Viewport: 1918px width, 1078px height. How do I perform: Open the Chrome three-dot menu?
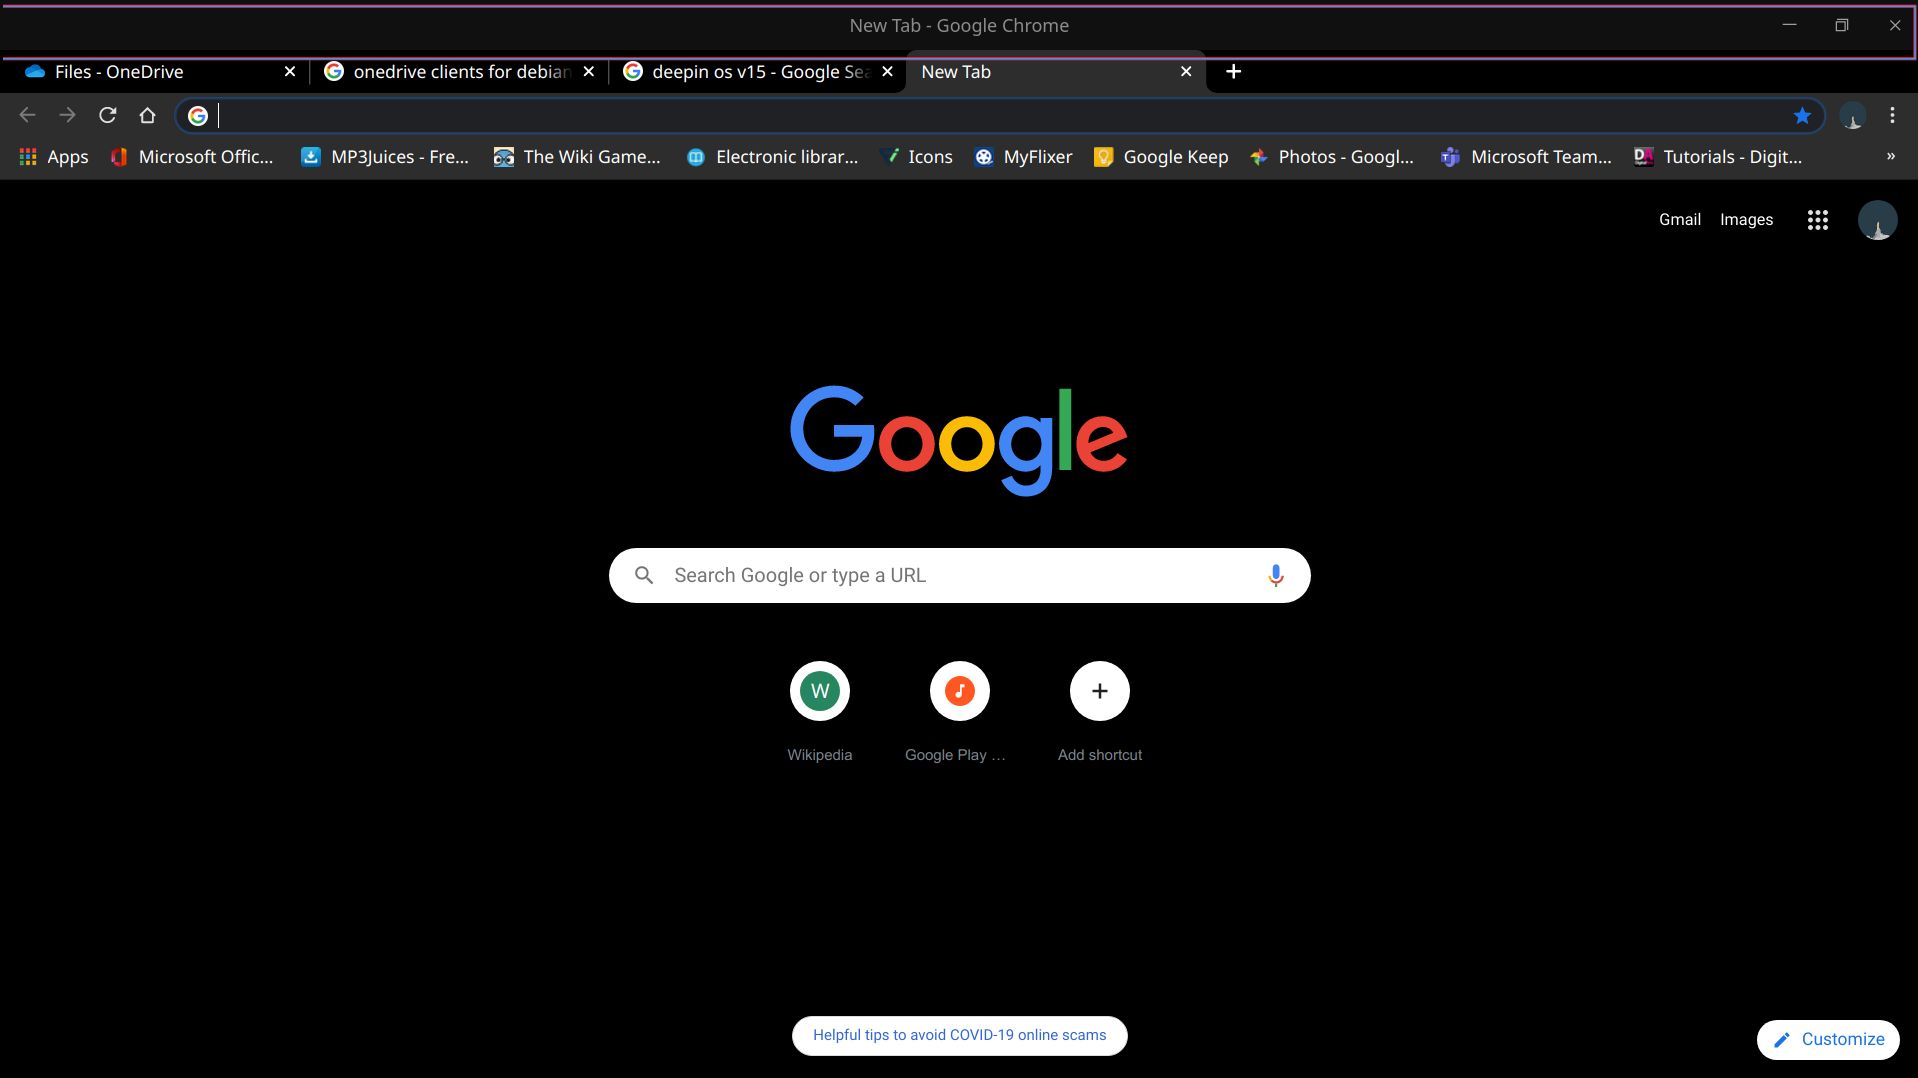point(1892,116)
